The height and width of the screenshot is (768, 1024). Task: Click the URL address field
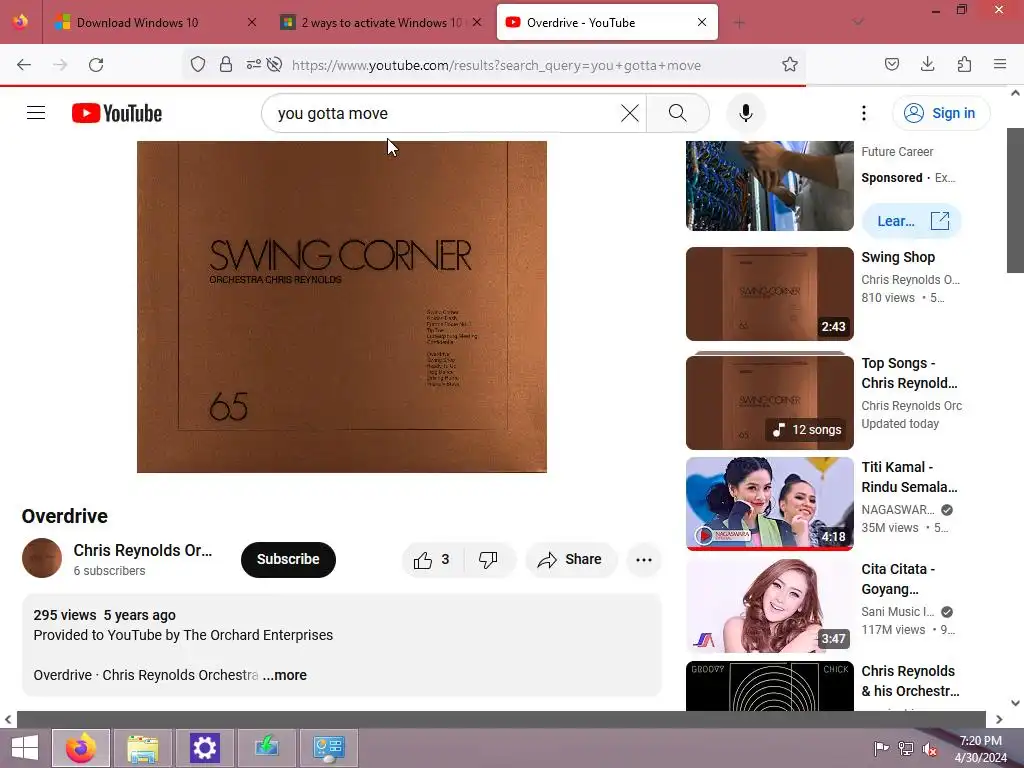coord(496,65)
